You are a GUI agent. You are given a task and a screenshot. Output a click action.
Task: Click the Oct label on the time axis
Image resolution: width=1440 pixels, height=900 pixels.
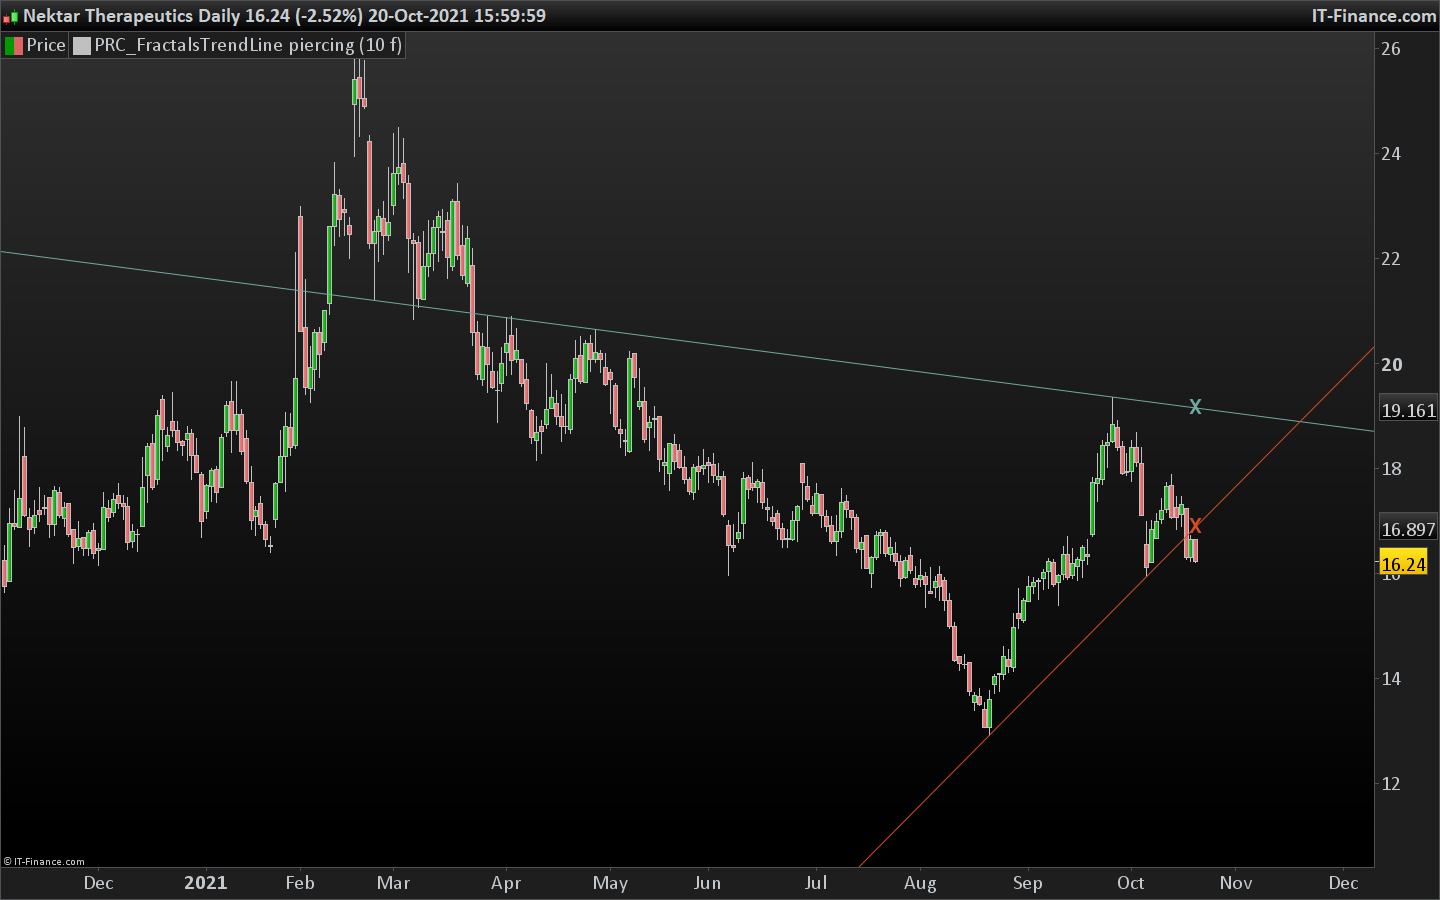pyautogui.click(x=1131, y=883)
